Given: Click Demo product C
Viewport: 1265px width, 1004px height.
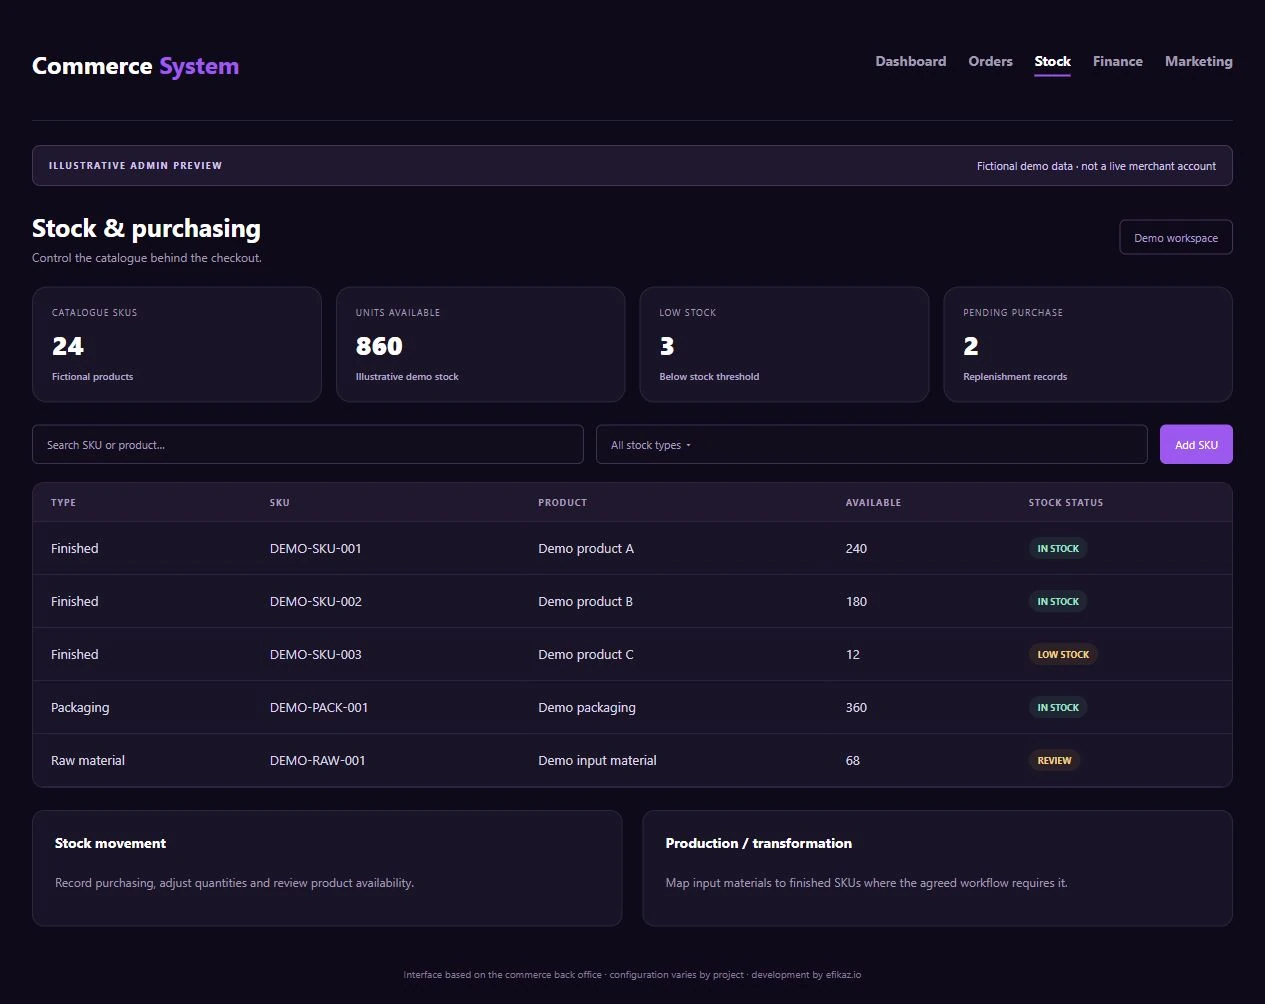Looking at the screenshot, I should click(586, 654).
